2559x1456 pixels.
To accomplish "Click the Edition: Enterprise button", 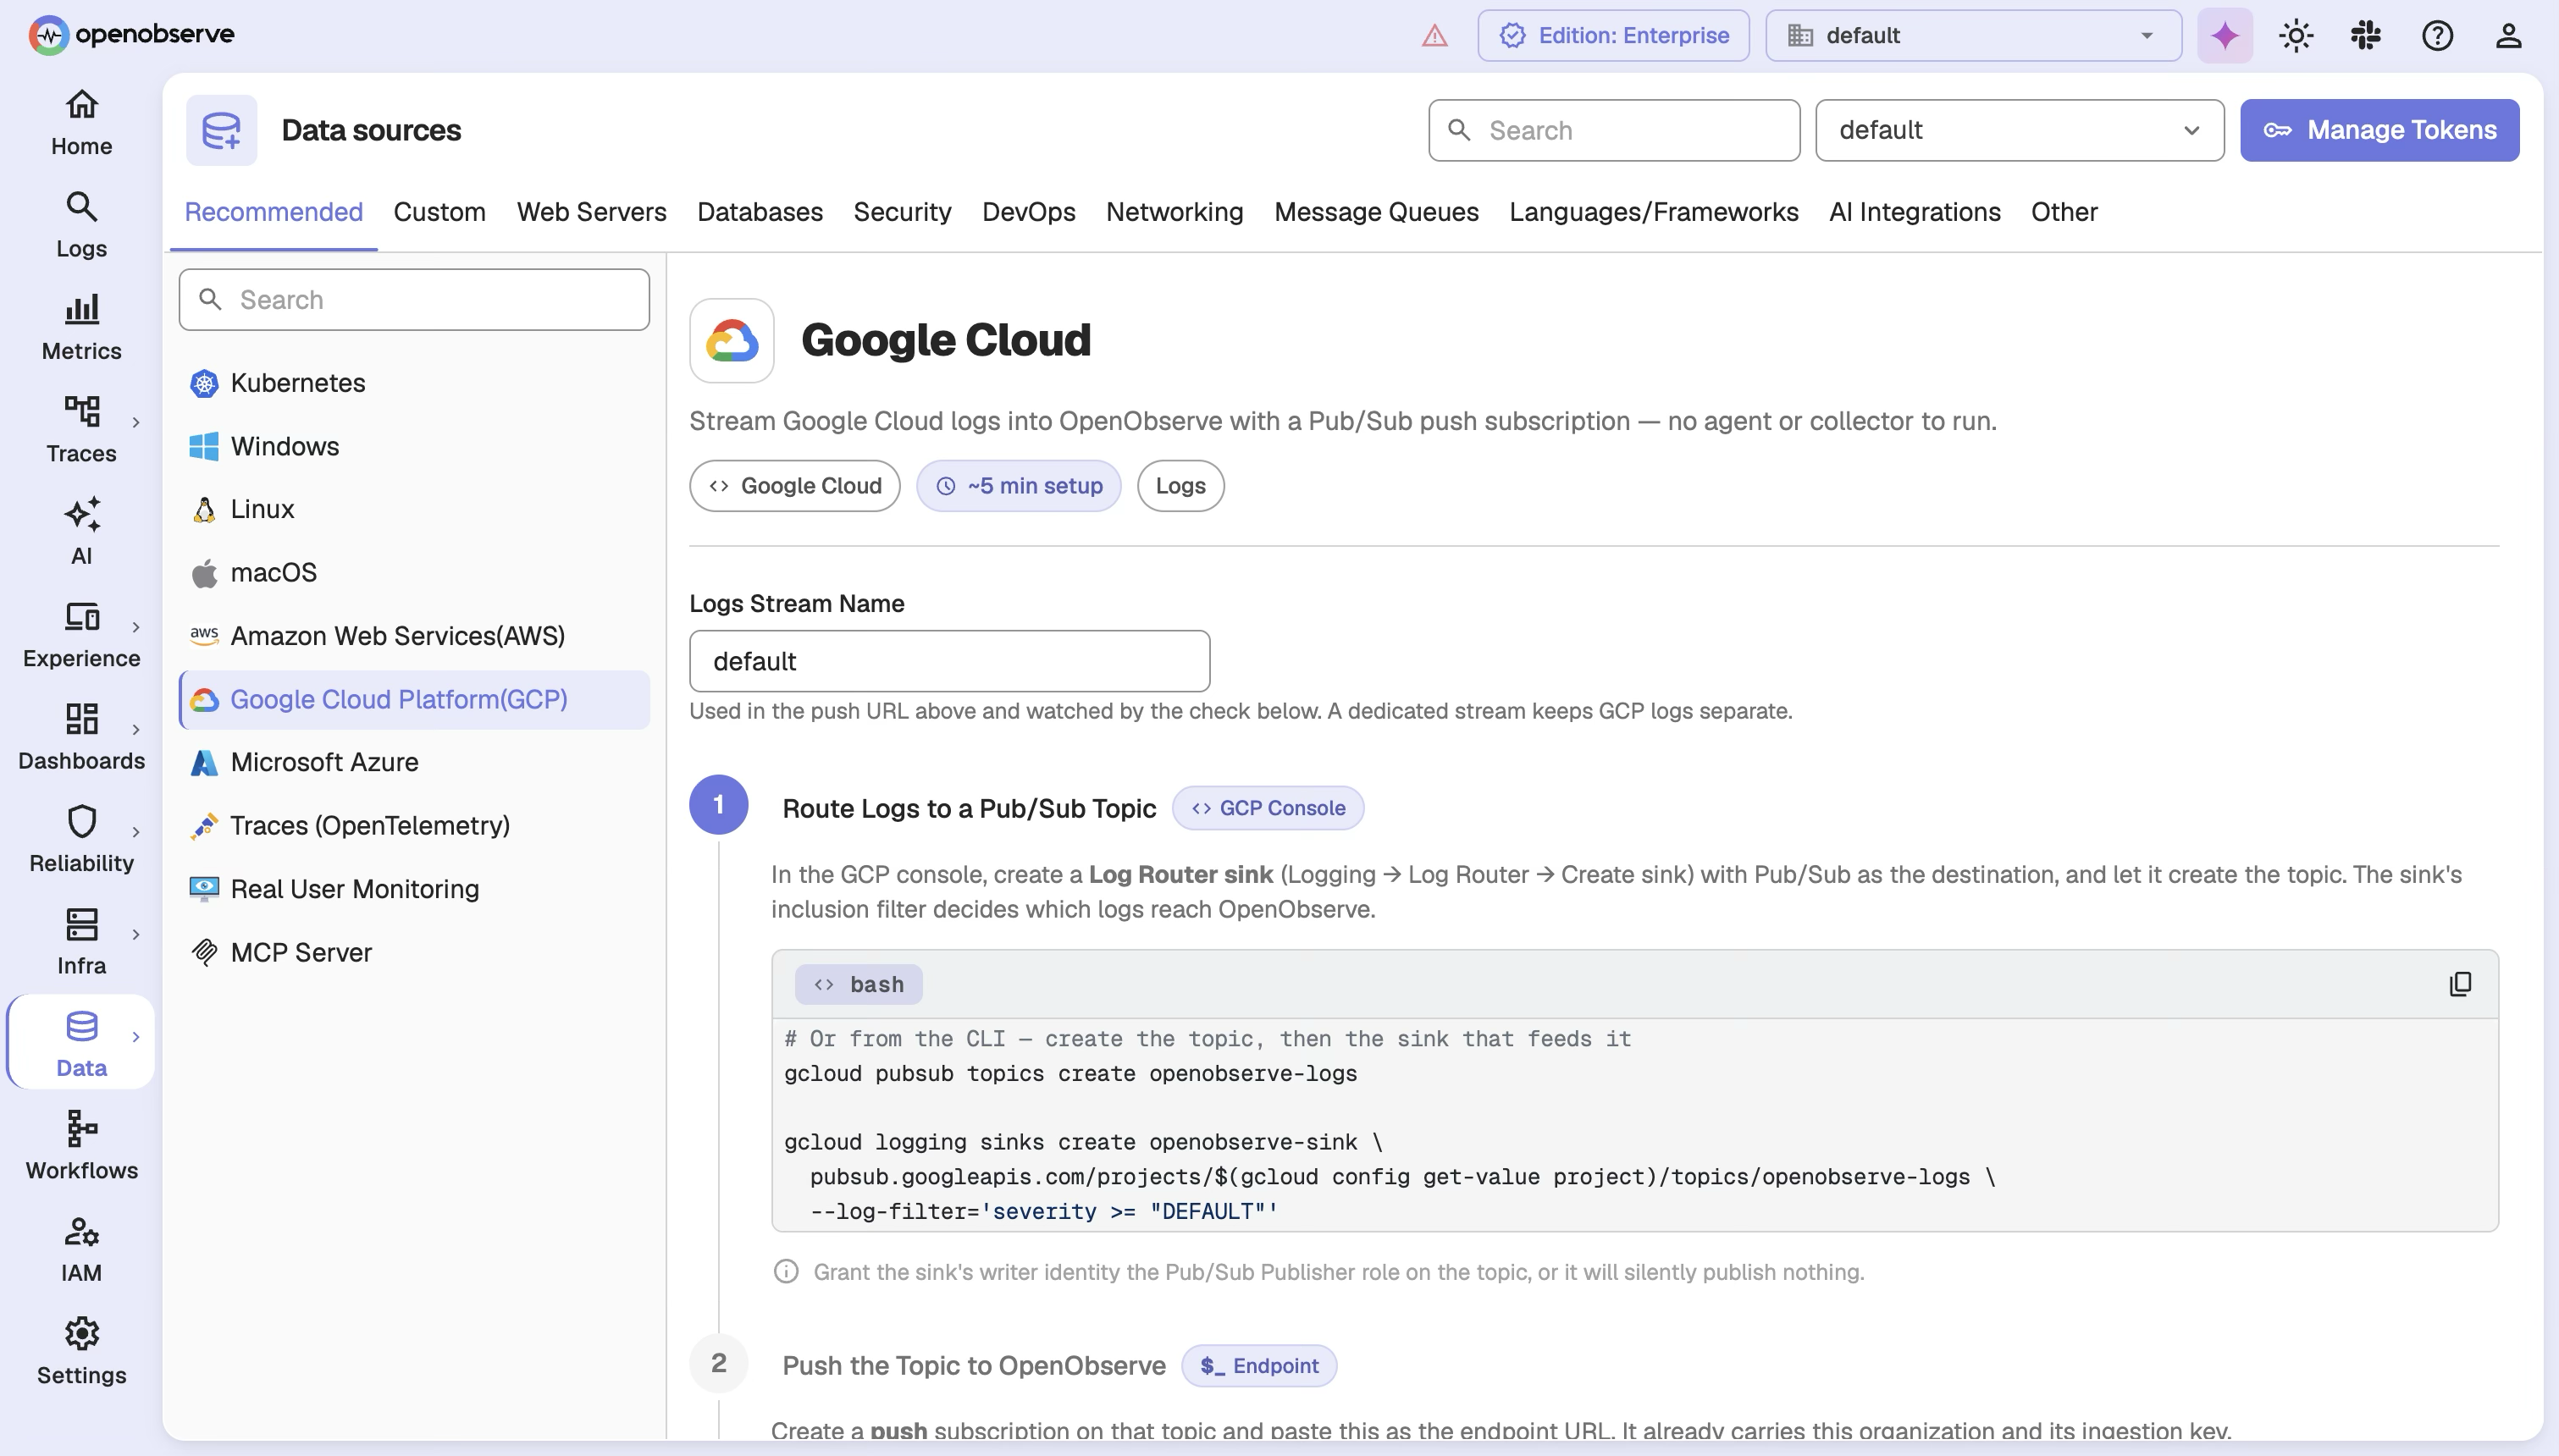I will pyautogui.click(x=1613, y=36).
